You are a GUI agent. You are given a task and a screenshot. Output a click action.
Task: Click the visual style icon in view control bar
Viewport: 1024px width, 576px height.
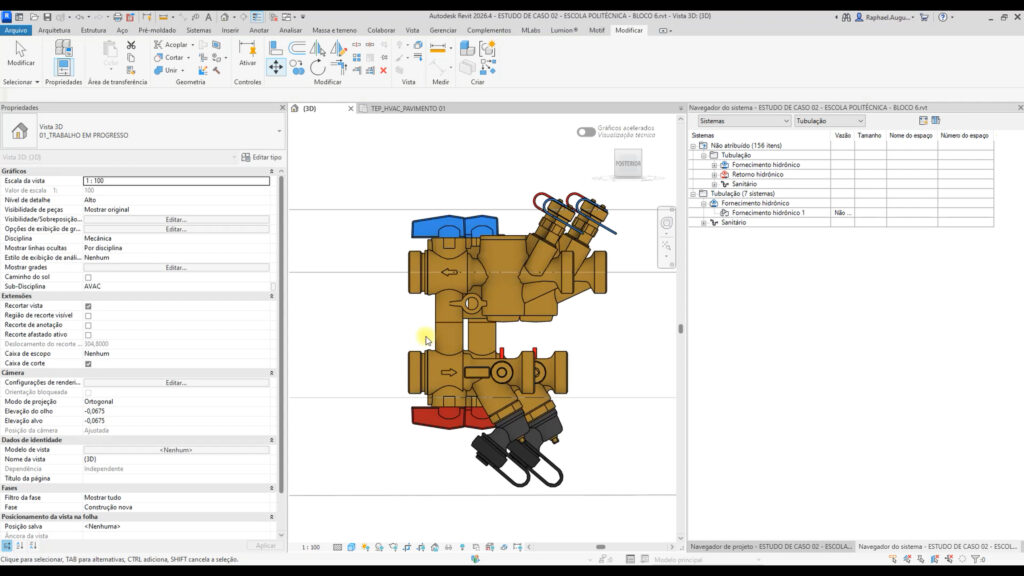coord(351,547)
